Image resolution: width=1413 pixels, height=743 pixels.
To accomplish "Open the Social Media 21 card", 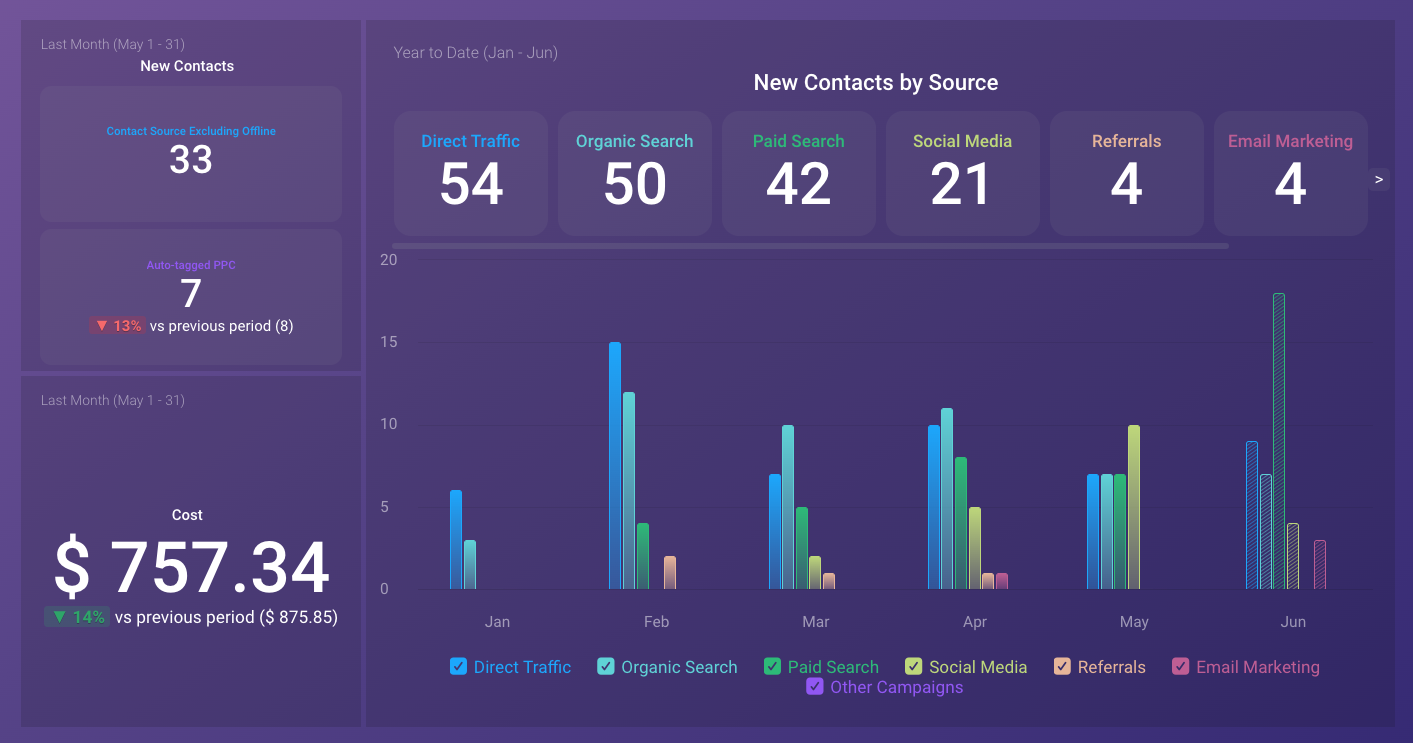I will point(963,173).
